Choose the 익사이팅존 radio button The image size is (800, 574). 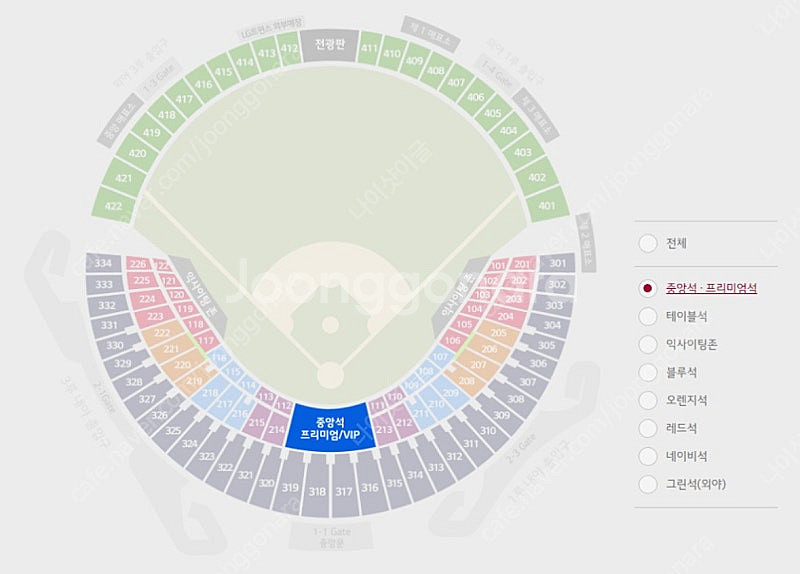point(648,344)
